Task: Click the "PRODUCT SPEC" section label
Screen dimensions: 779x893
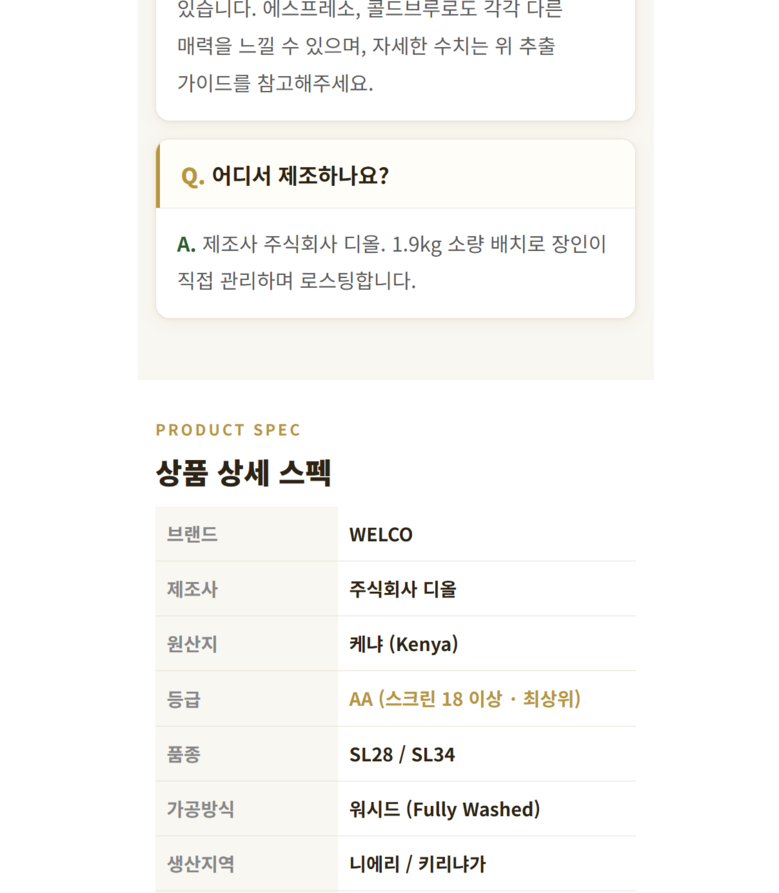Action: coord(228,430)
